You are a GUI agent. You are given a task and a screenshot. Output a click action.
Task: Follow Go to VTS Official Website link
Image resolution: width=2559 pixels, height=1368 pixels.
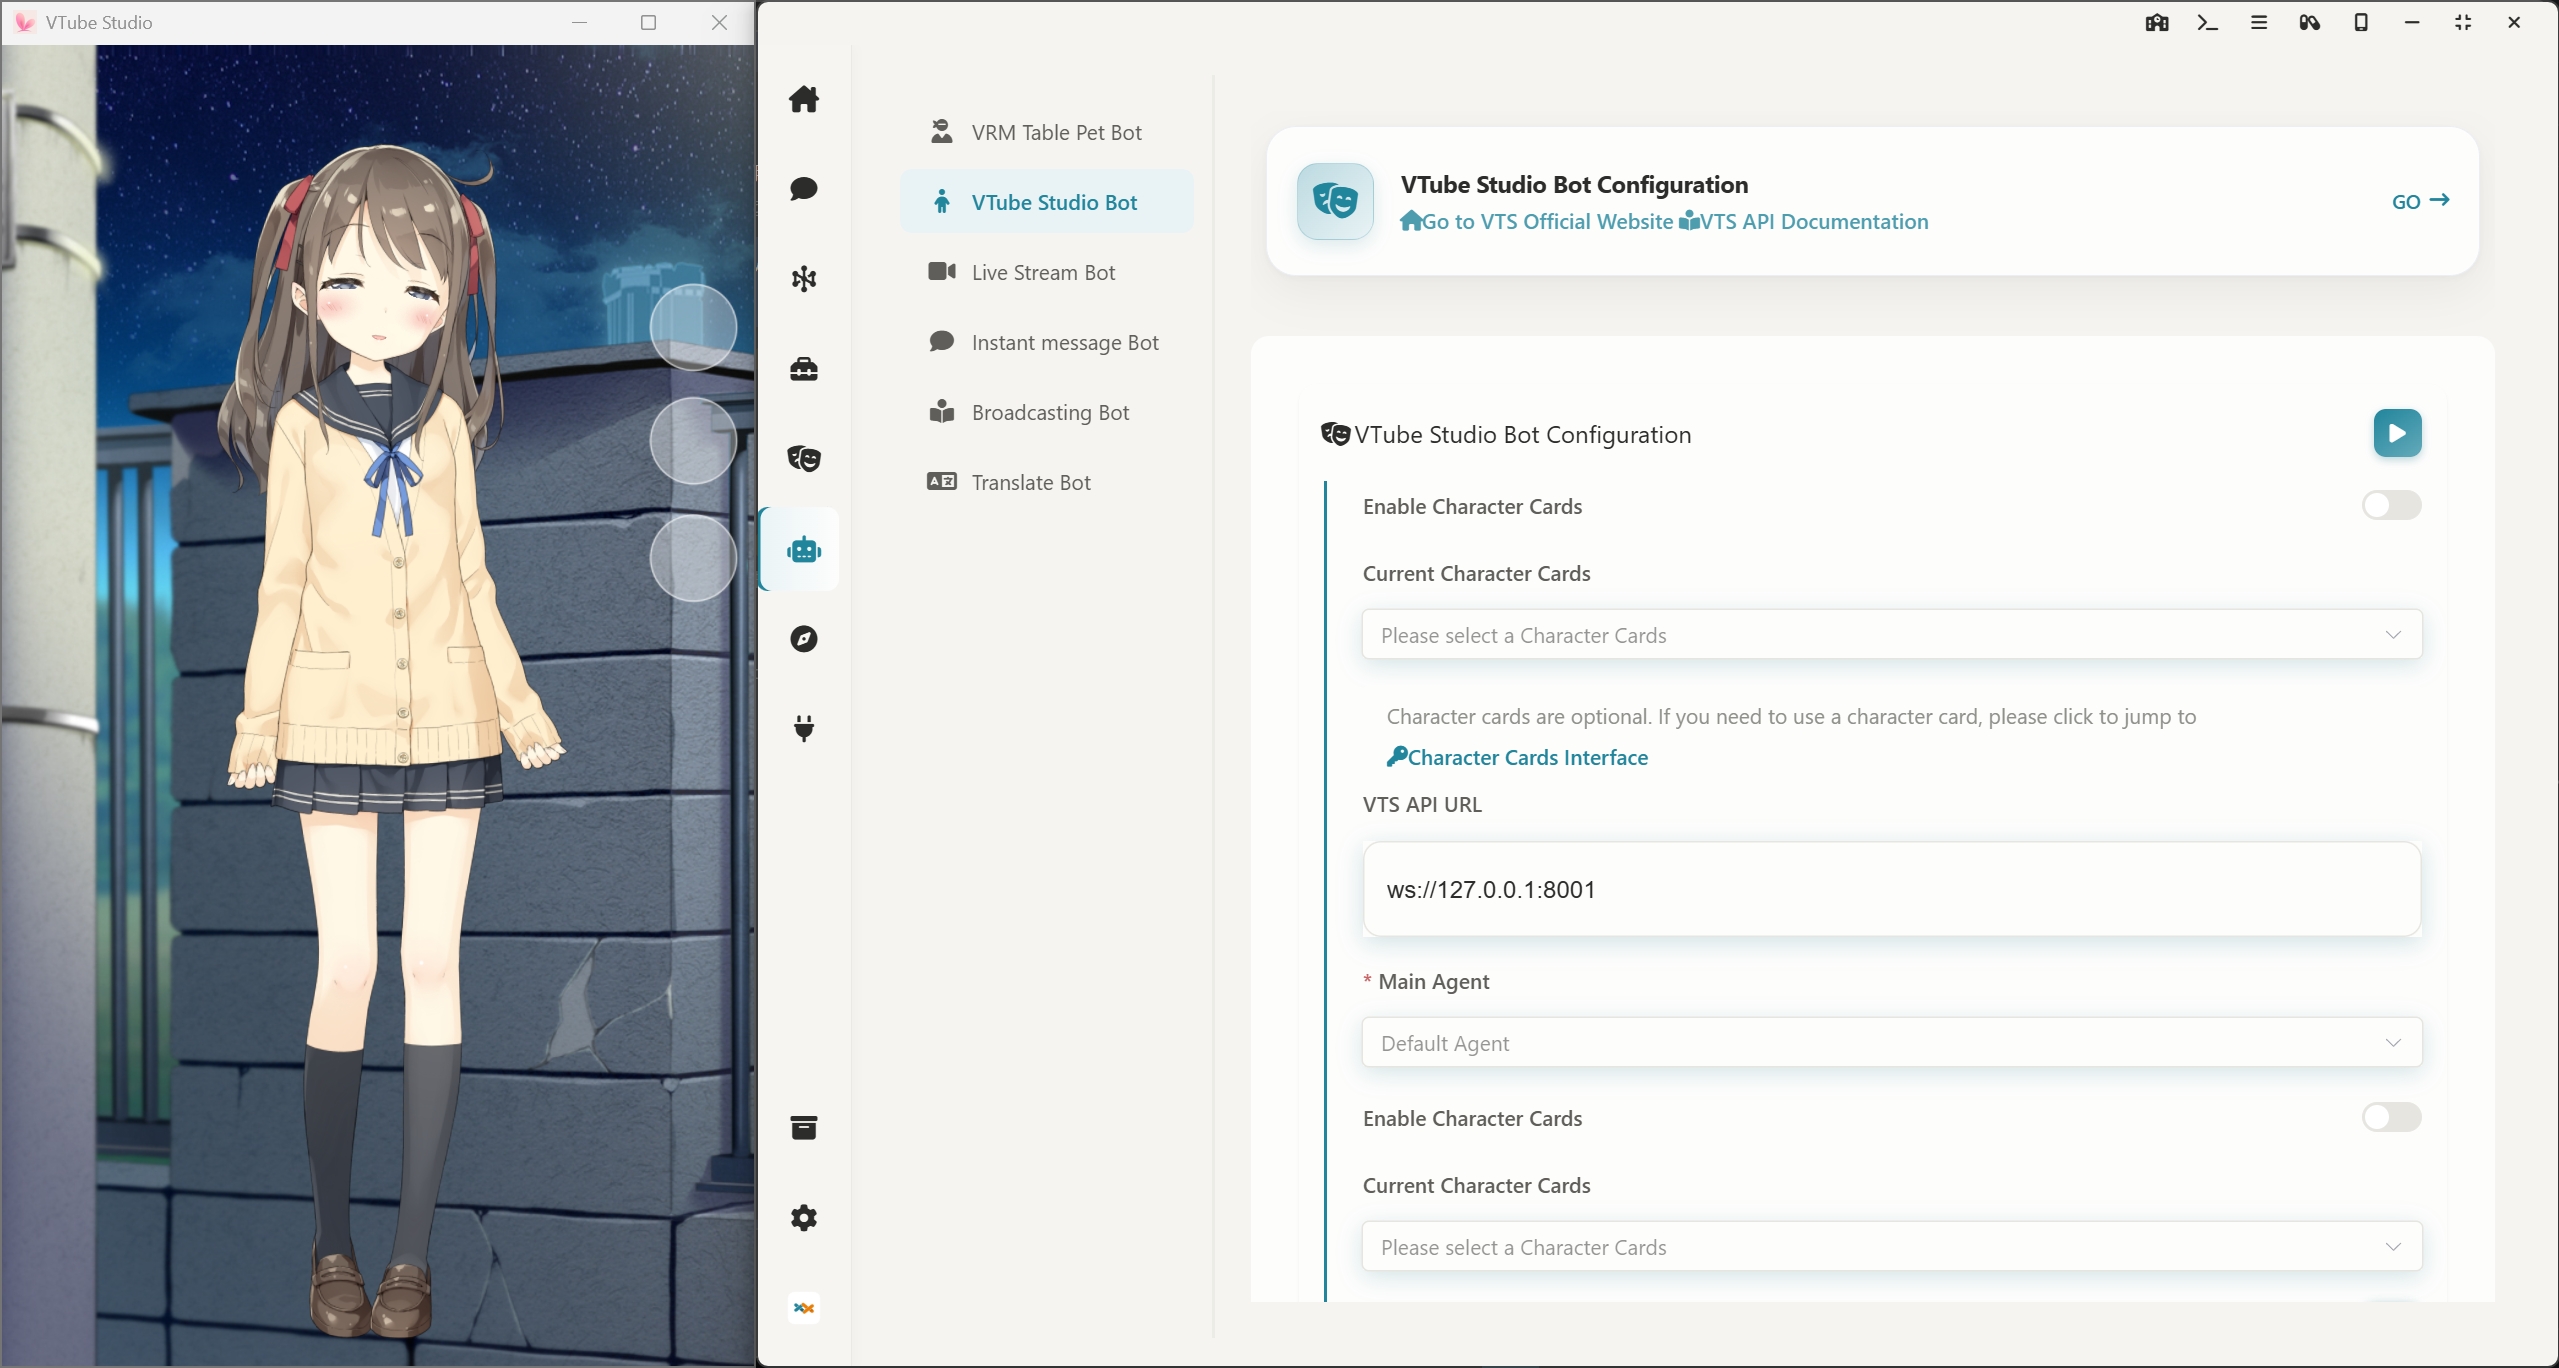[x=1537, y=222]
